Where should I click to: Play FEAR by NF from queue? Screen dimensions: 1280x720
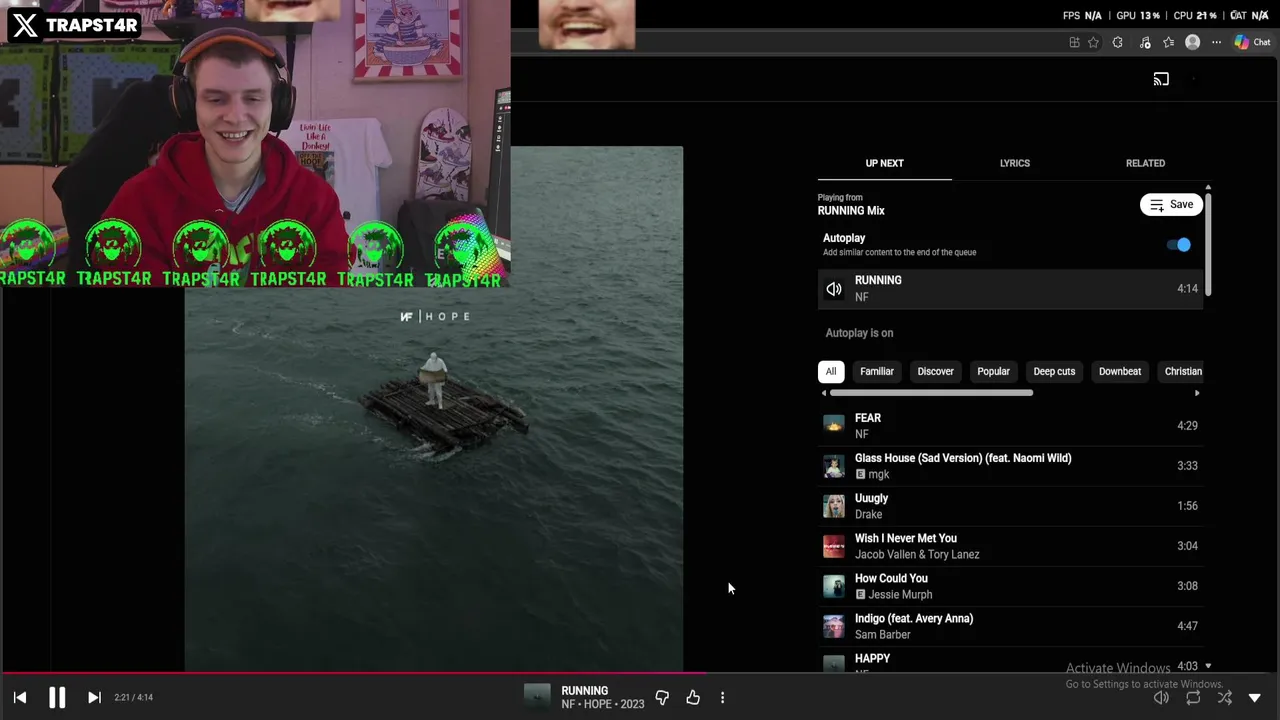[1010, 426]
